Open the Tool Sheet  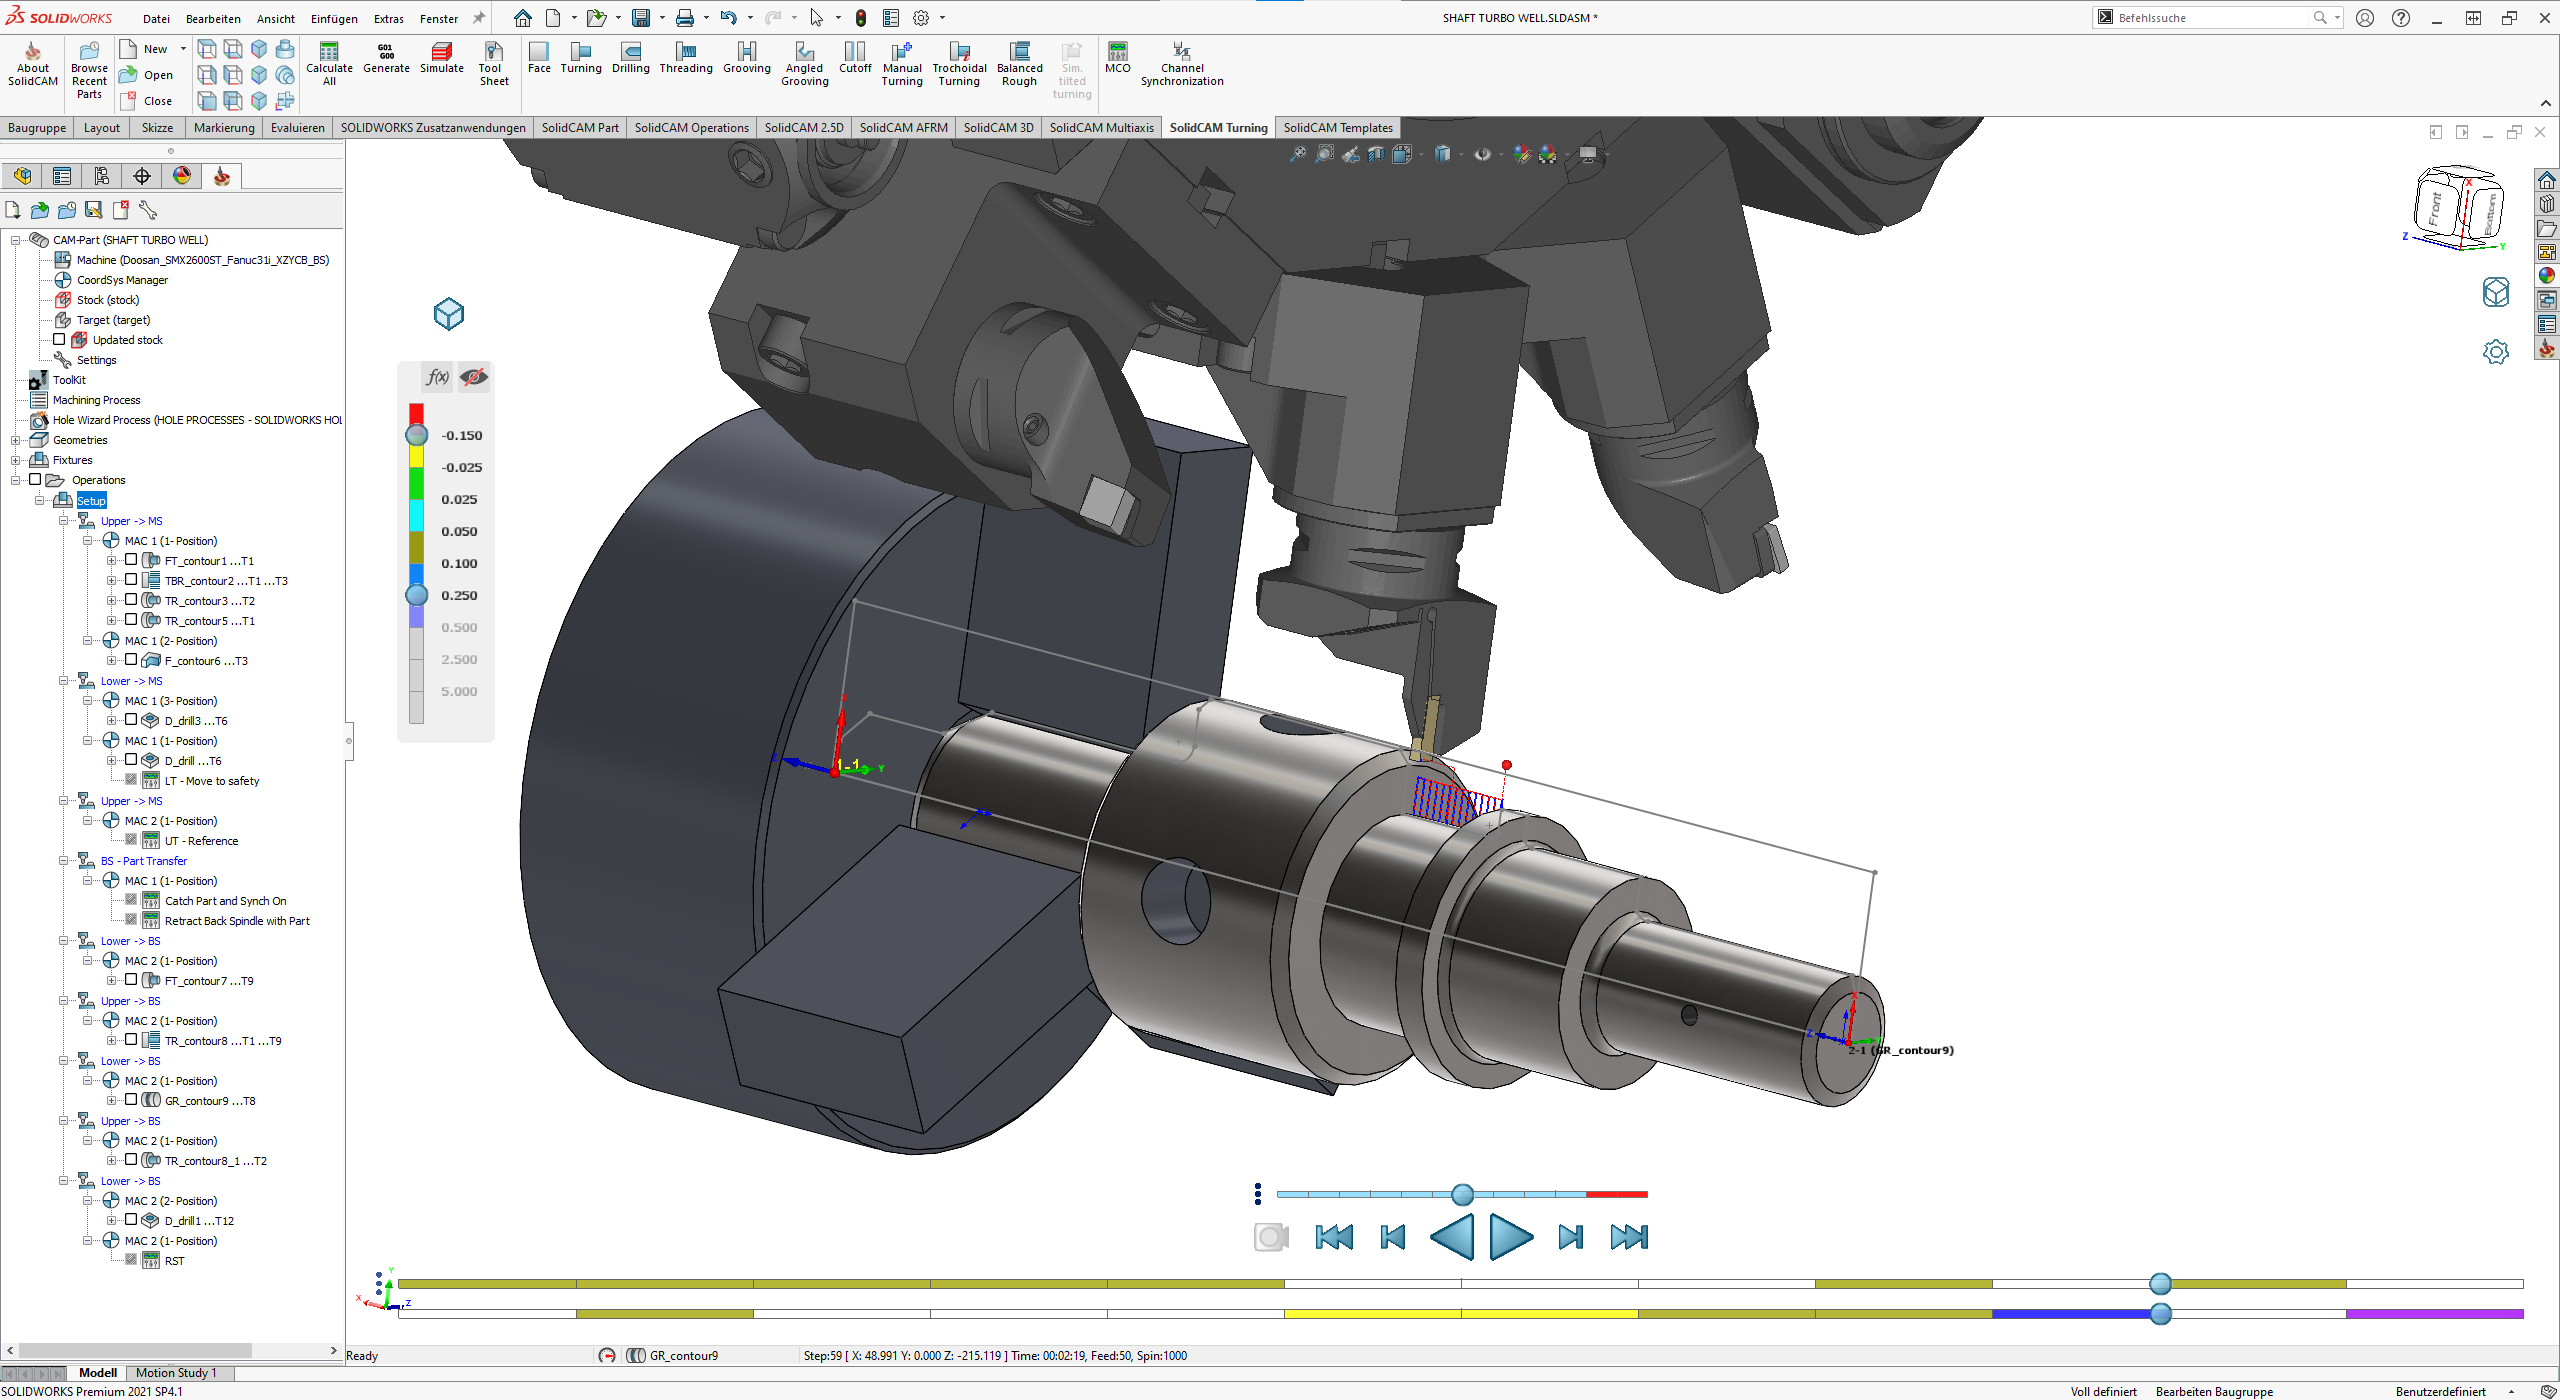coord(493,64)
